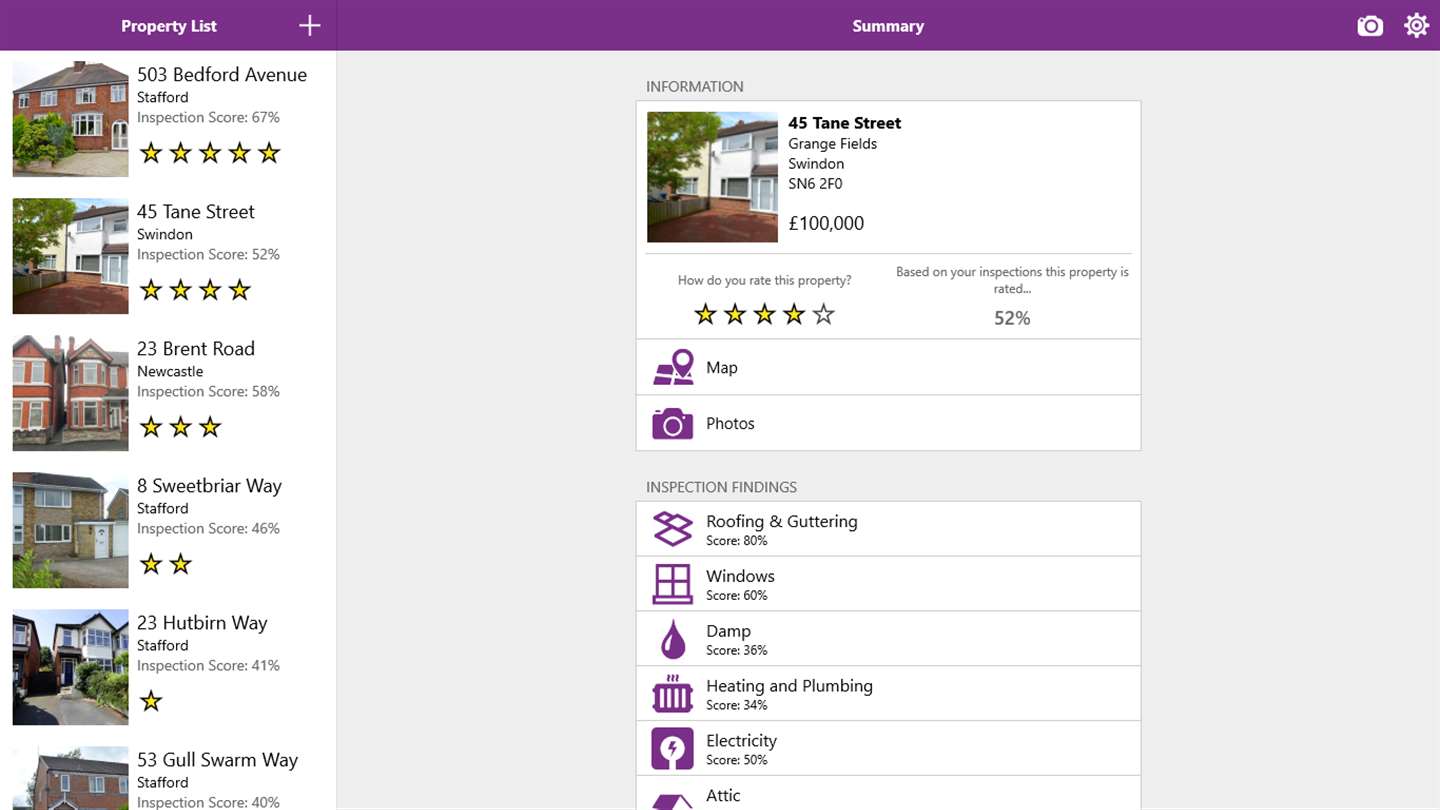Viewport: 1440px width, 810px height.
Task: Click 'Inspection Score: 46%' text
Action: click(208, 528)
